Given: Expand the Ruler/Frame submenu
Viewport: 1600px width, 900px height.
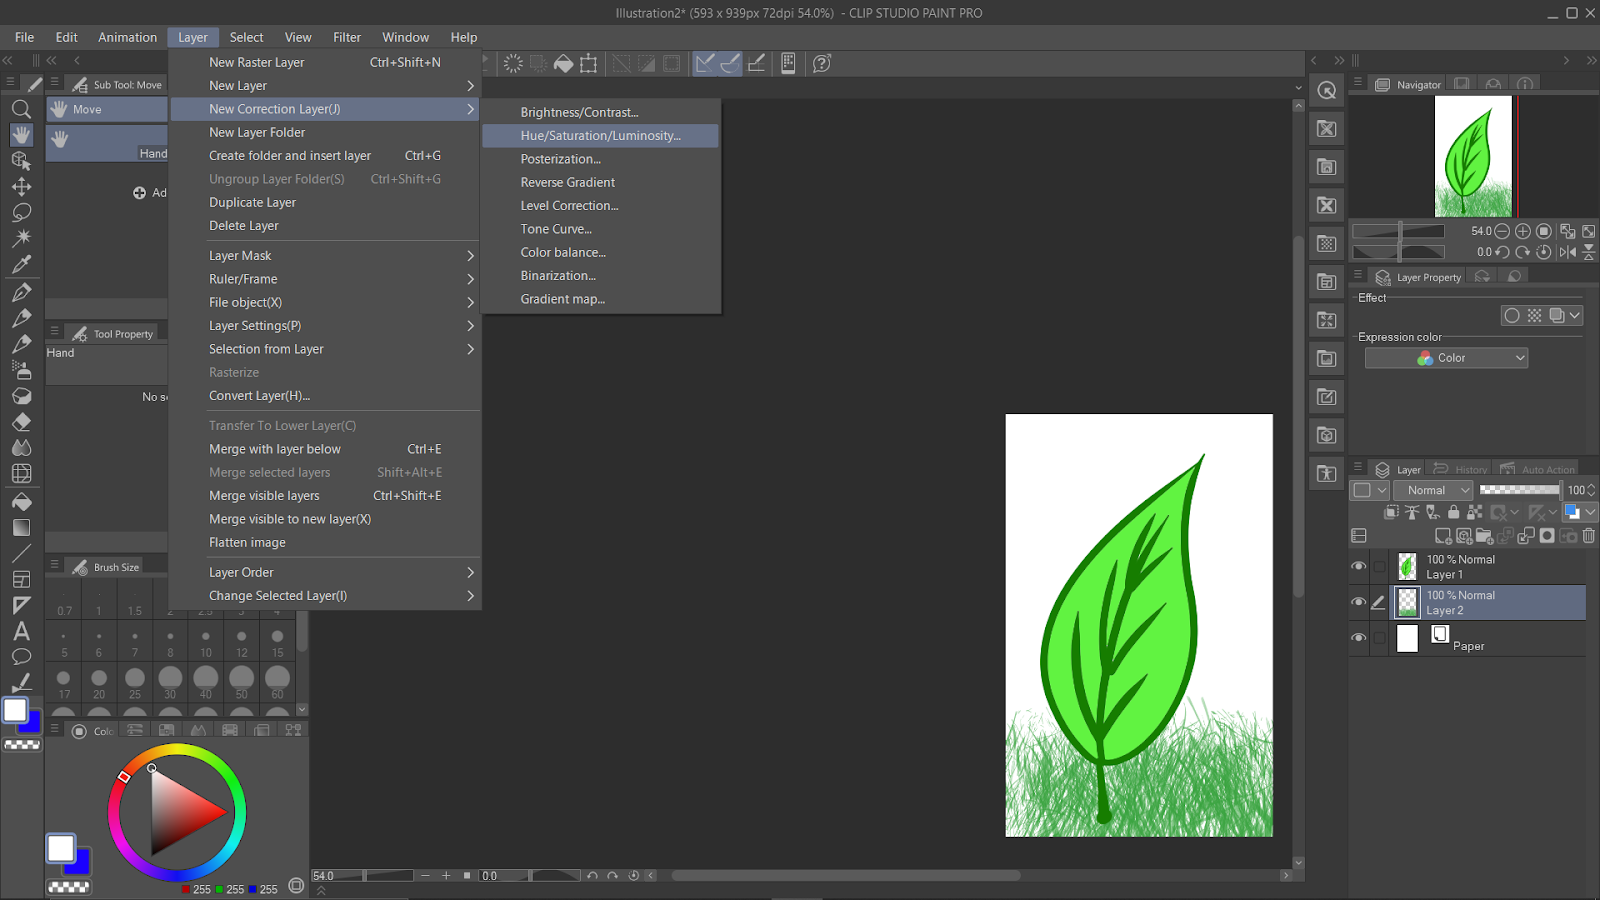Looking at the screenshot, I should (x=325, y=279).
